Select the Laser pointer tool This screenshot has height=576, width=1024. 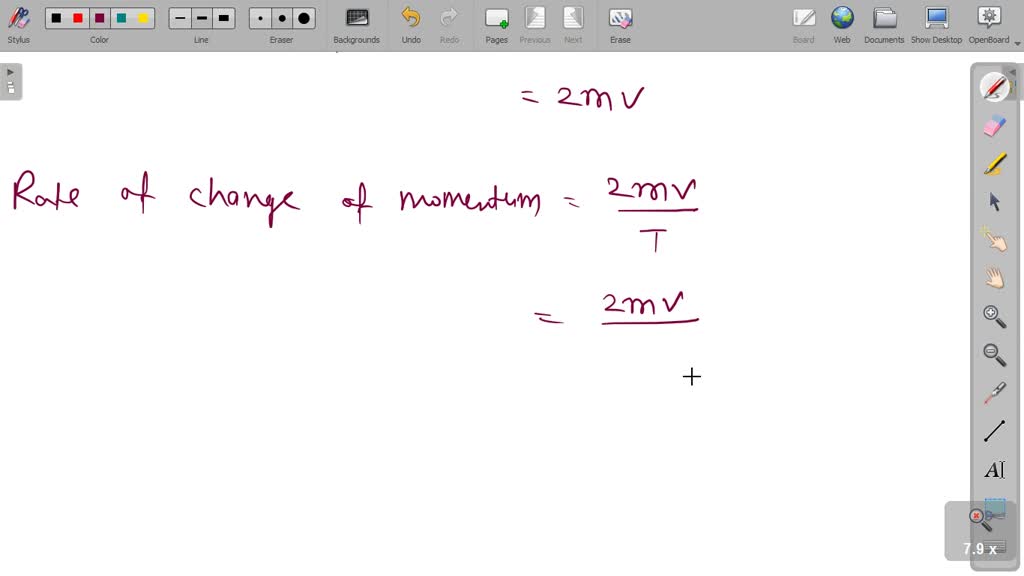994,392
